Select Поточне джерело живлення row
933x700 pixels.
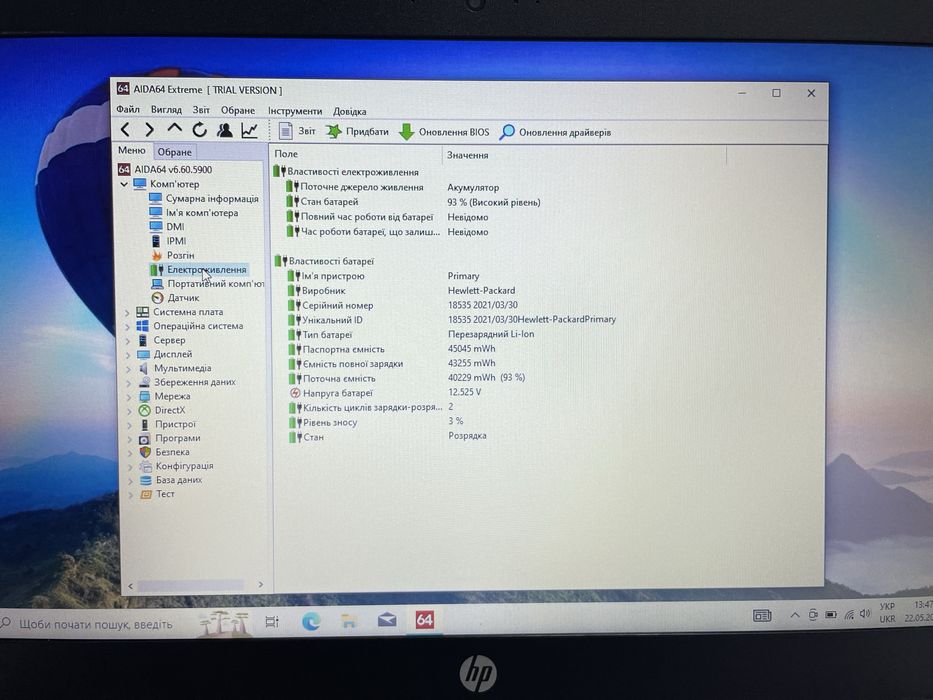click(x=392, y=188)
